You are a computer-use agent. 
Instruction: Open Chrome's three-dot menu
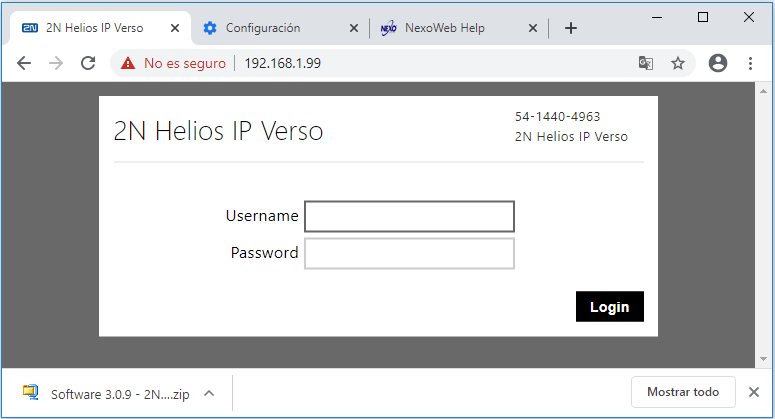[750, 63]
